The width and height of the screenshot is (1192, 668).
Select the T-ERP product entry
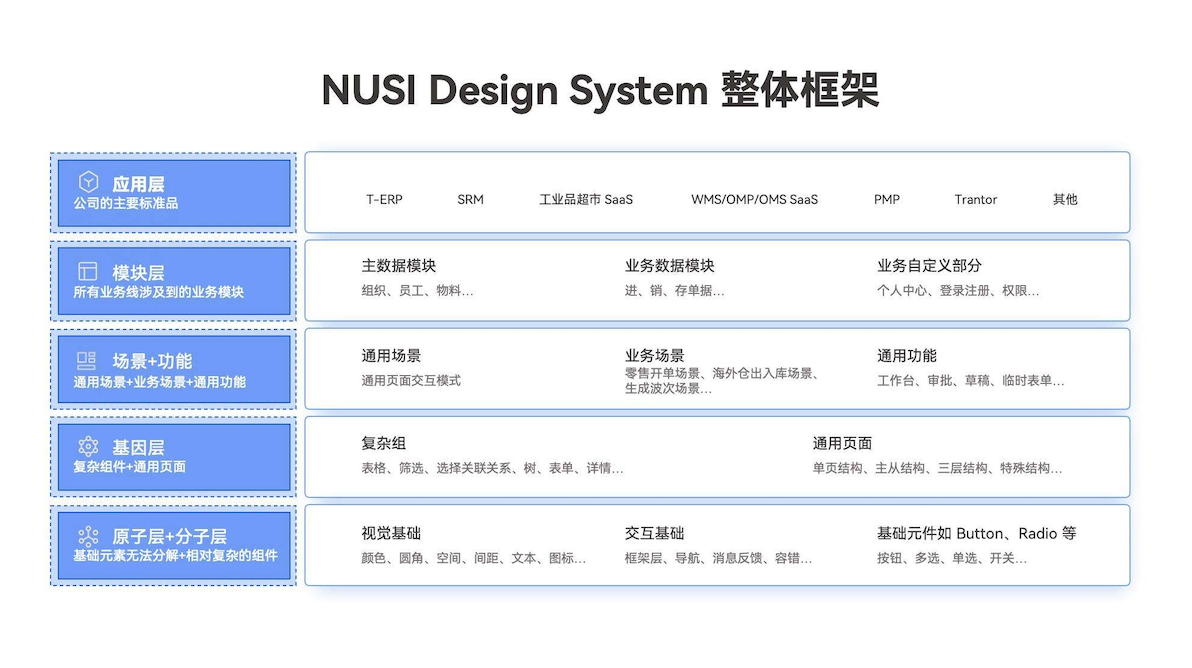point(385,199)
